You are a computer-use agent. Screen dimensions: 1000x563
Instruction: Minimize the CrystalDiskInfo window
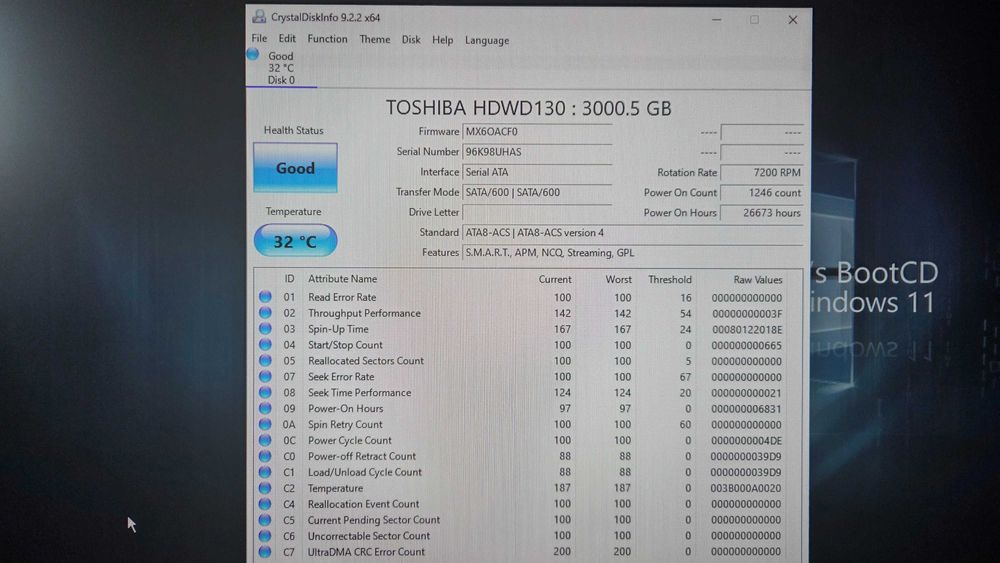click(x=717, y=20)
